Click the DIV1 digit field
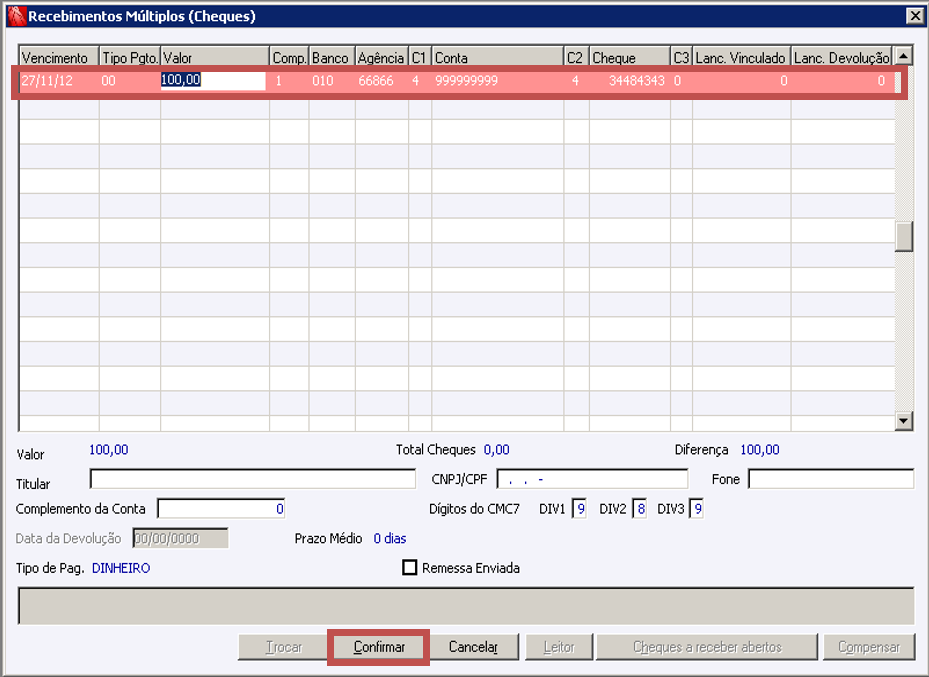This screenshot has width=929, height=677. (x=579, y=509)
